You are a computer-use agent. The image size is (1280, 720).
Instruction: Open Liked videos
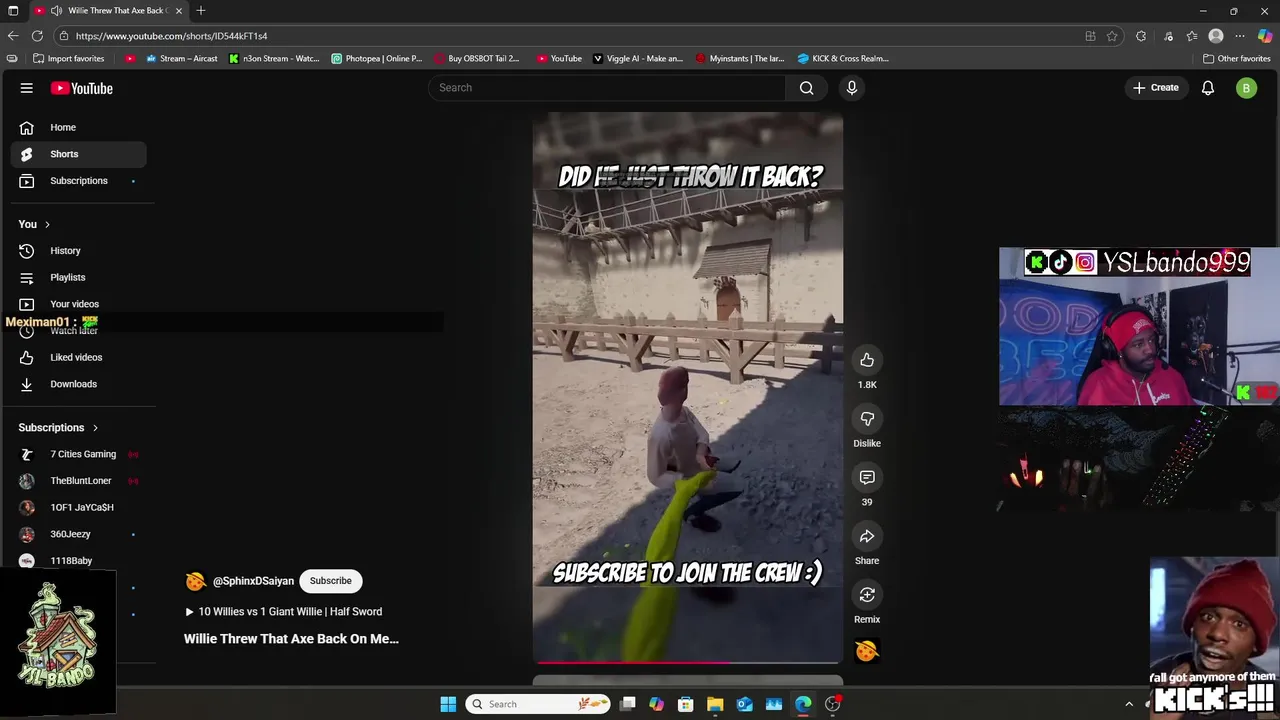pyautogui.click(x=78, y=357)
